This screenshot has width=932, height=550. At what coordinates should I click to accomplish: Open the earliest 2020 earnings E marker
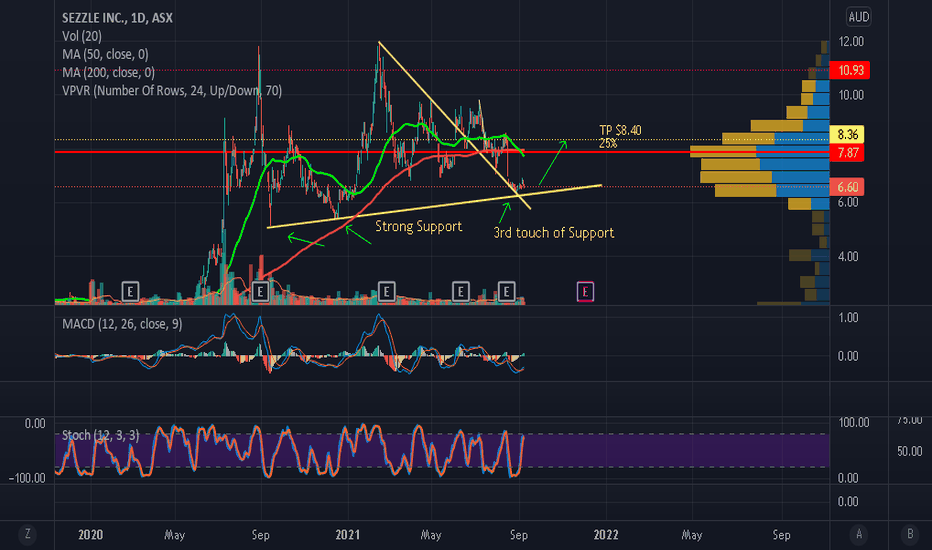point(130,291)
